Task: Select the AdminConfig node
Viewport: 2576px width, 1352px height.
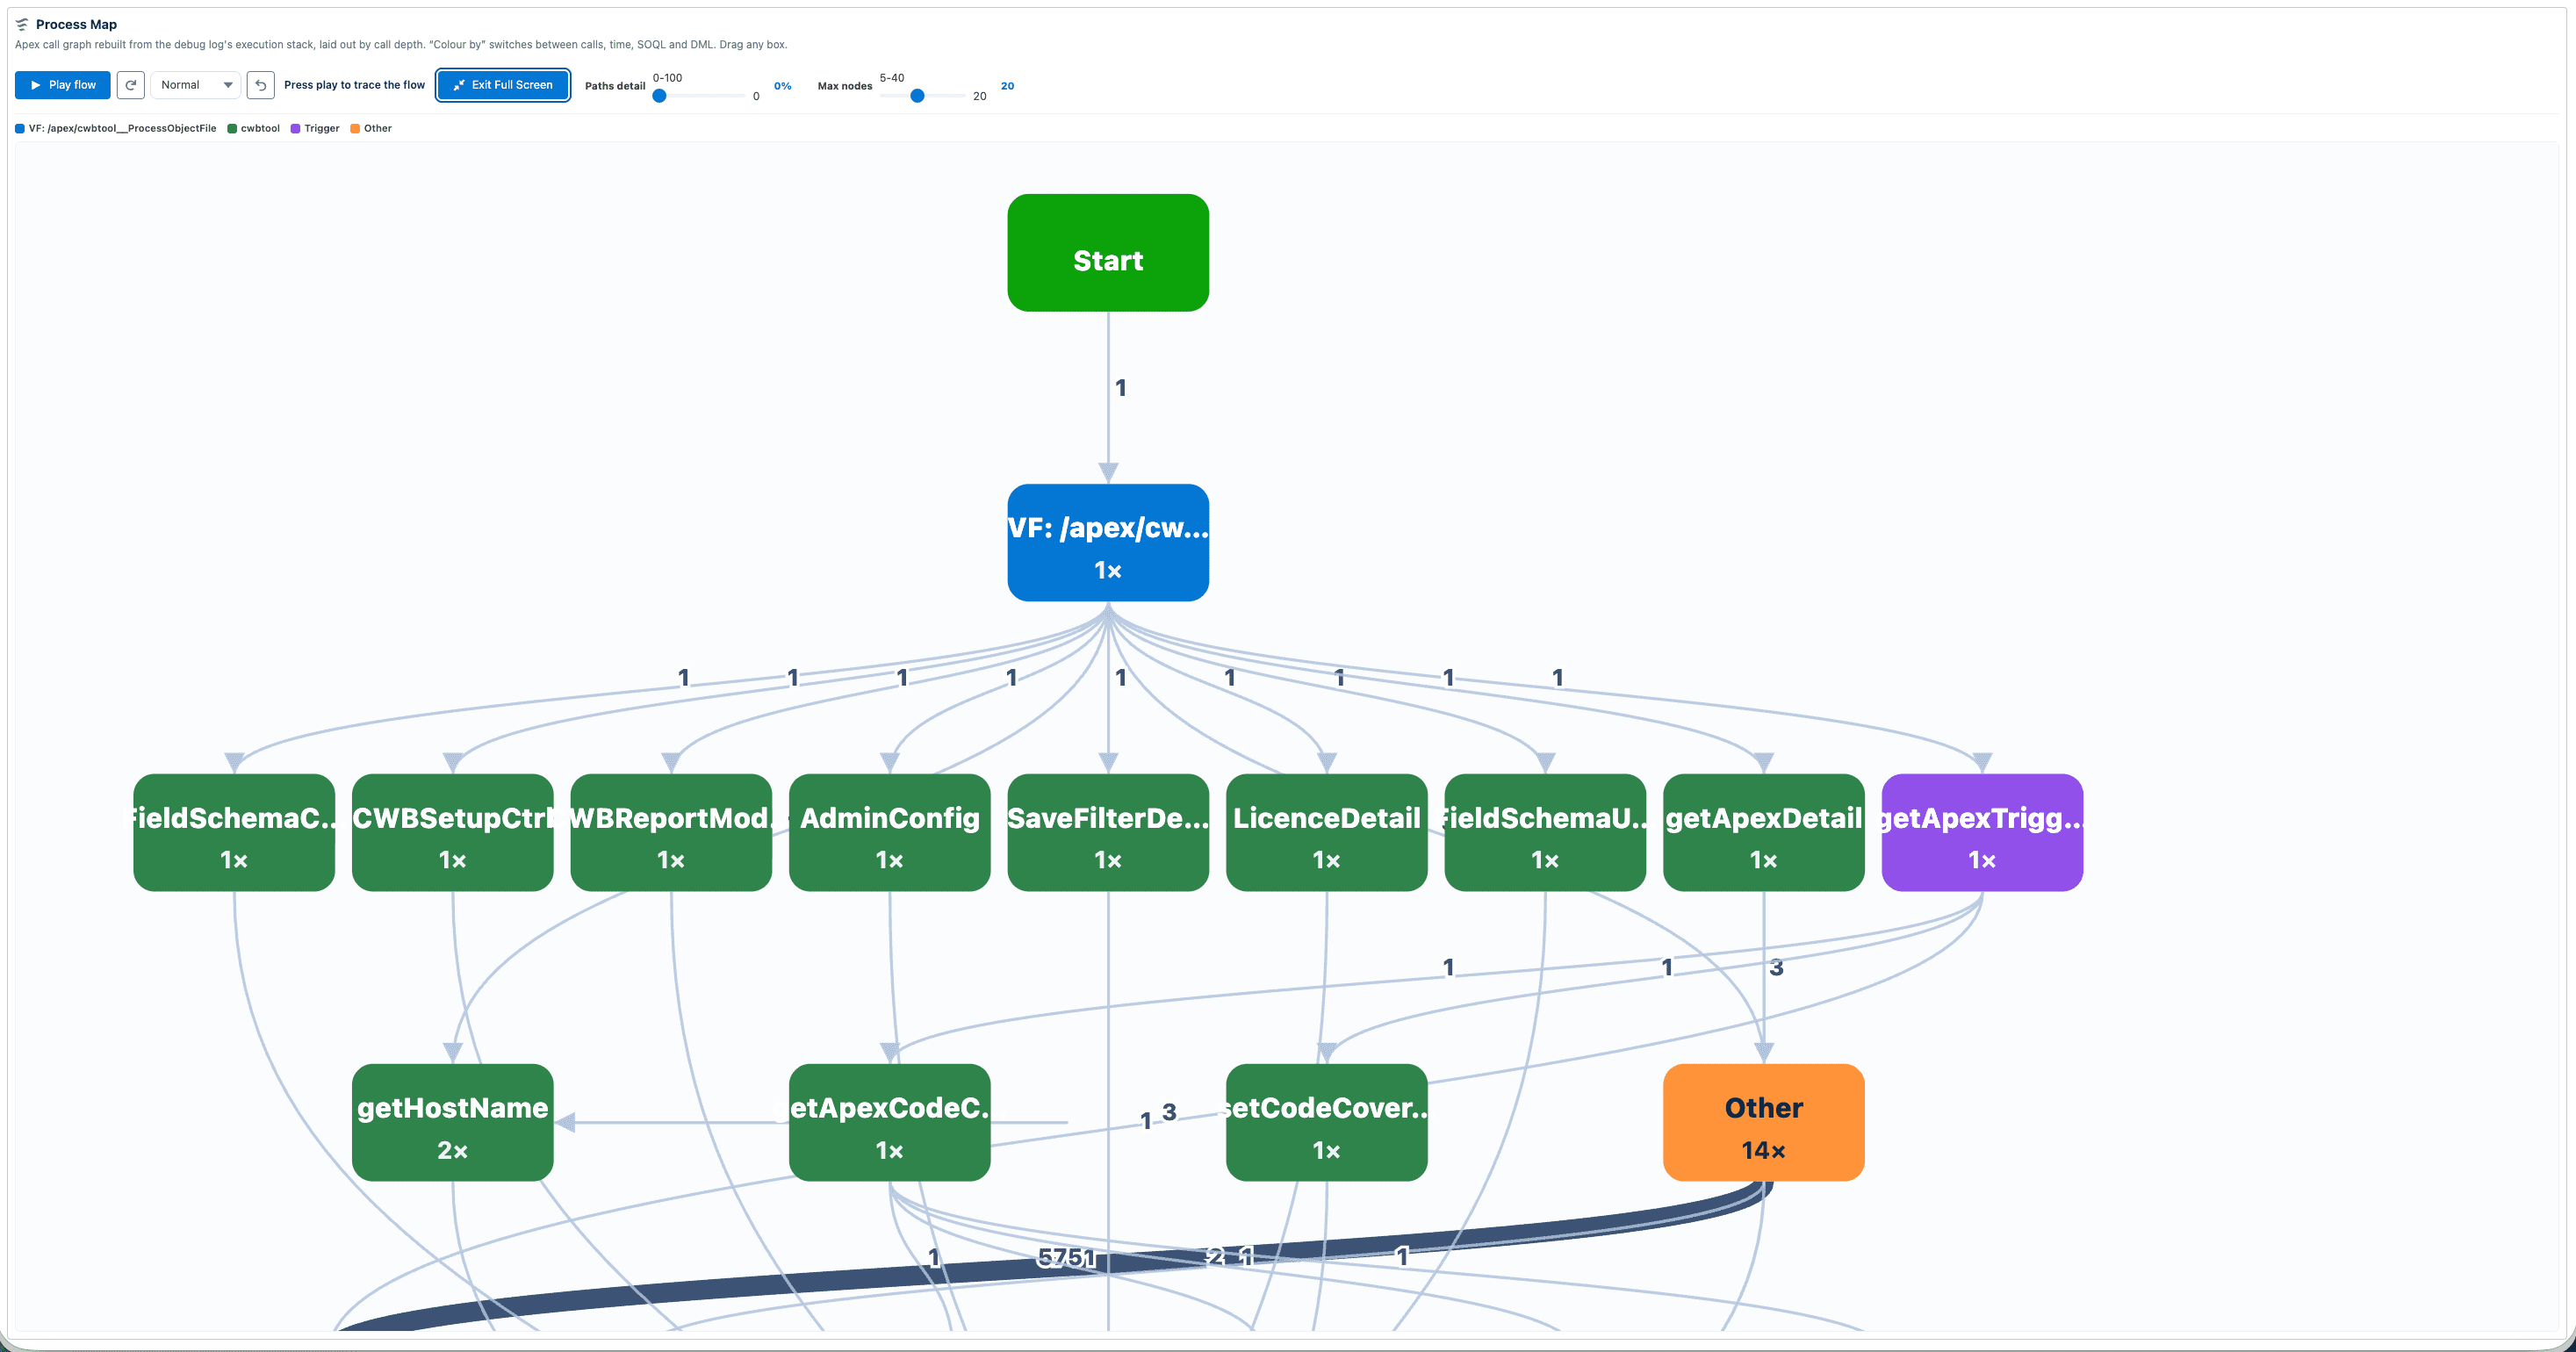Action: pos(890,833)
